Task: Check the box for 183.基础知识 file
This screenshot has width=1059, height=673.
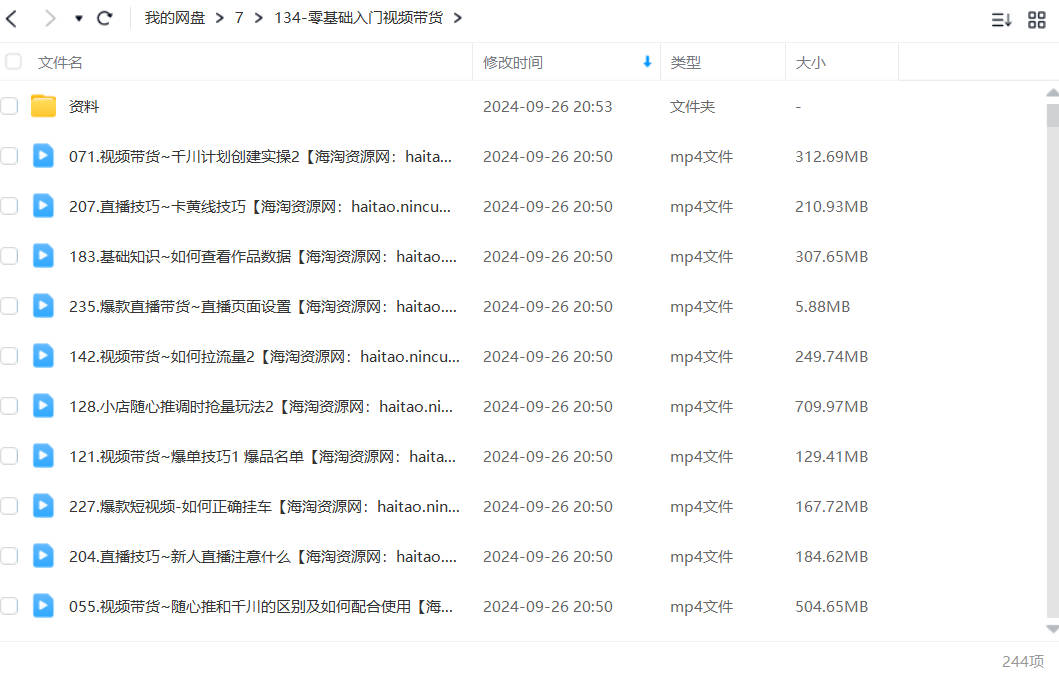Action: click(x=9, y=256)
